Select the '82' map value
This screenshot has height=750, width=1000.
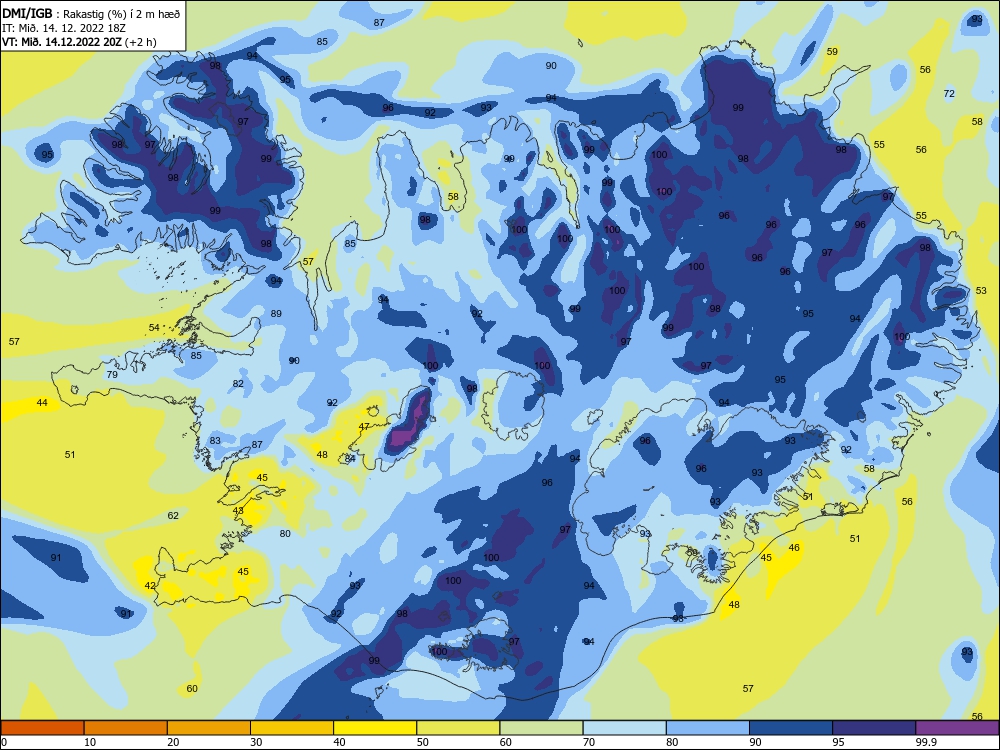coord(239,383)
